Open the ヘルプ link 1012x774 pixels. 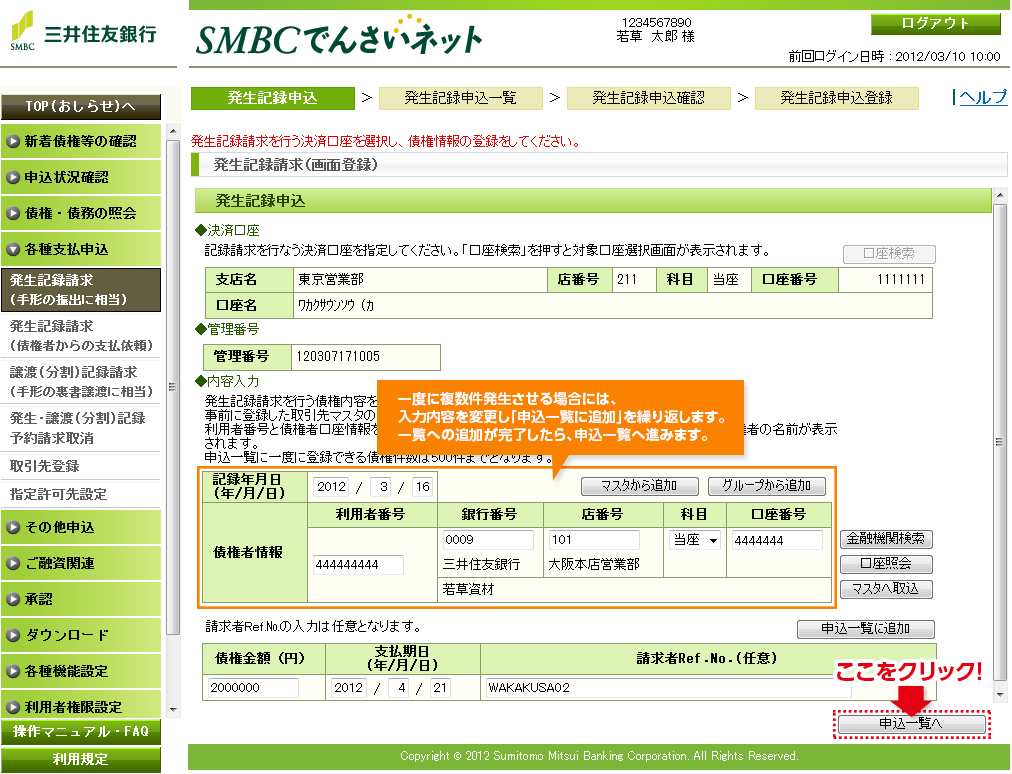tap(982, 97)
